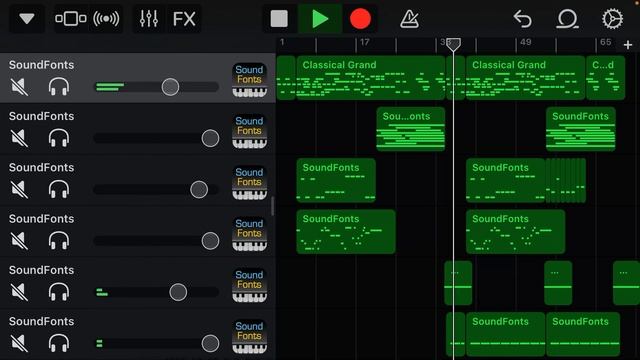Adjust the third track's volume slider knob

pos(199,190)
